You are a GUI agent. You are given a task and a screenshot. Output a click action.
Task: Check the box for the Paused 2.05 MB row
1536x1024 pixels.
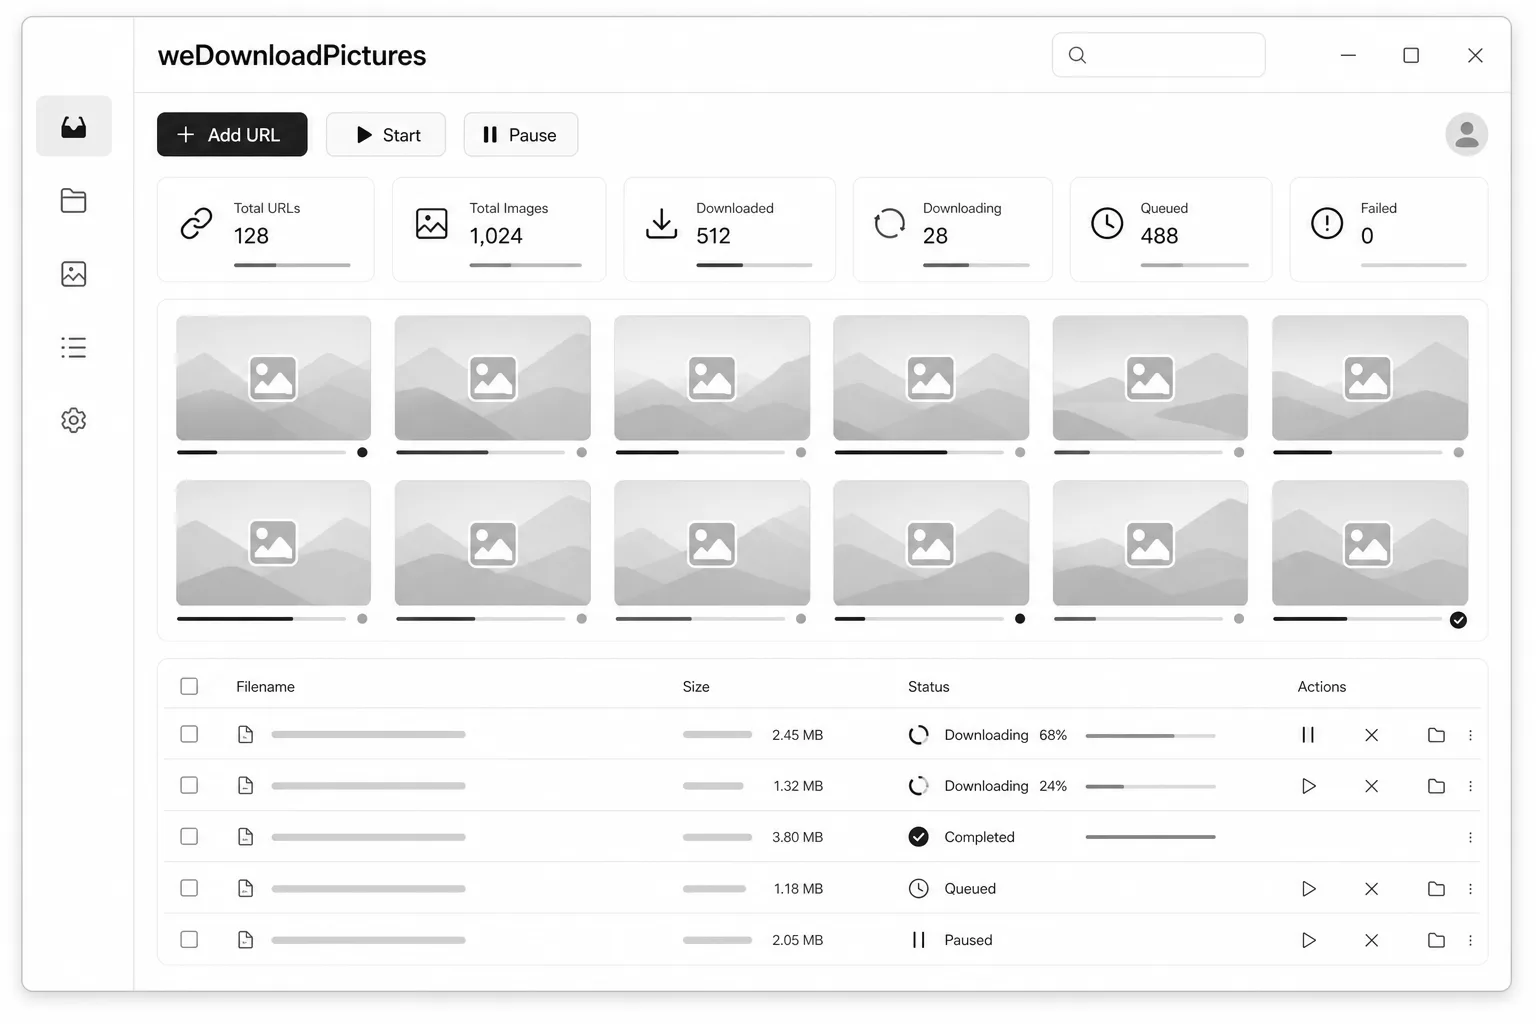(189, 939)
